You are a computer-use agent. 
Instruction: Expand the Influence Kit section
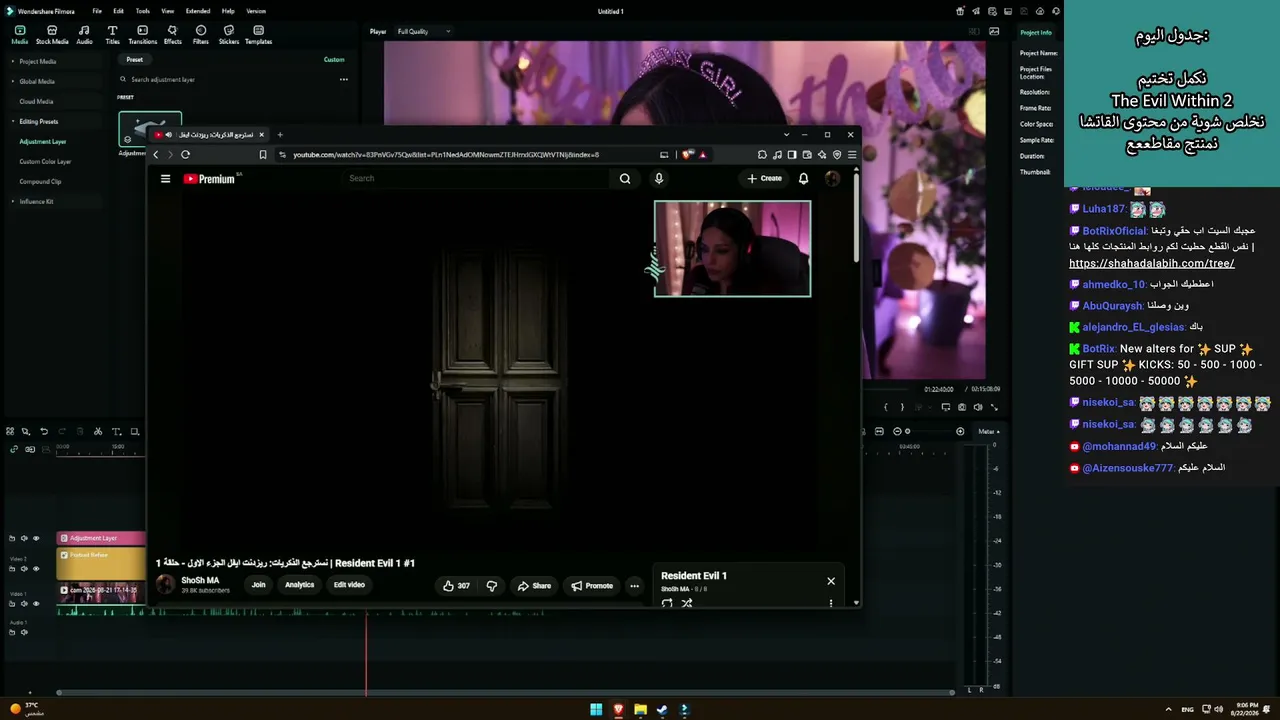[x=13, y=201]
